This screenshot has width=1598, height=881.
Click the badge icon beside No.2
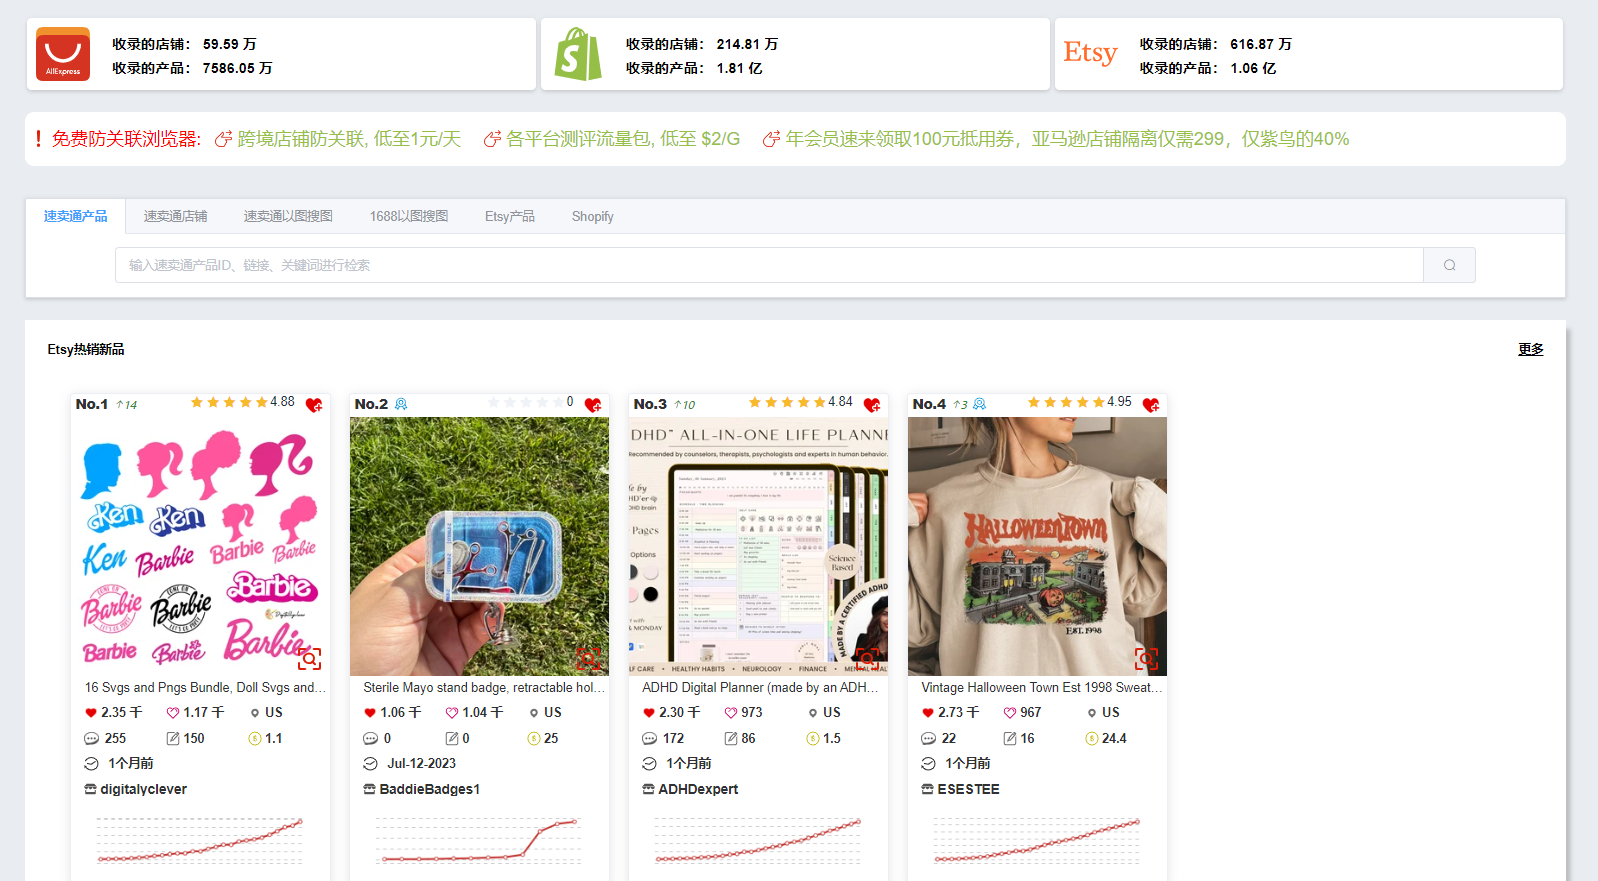[401, 404]
